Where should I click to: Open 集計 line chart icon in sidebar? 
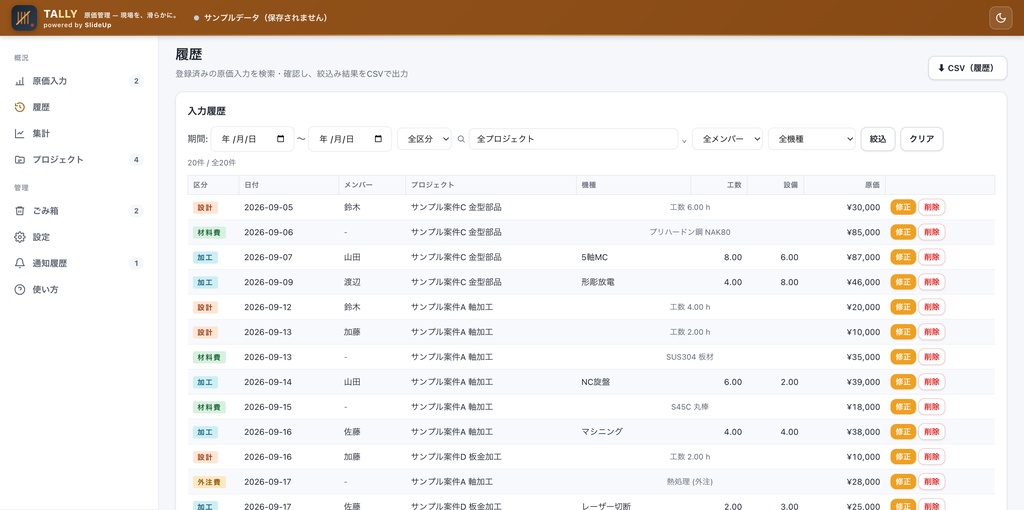(20, 133)
